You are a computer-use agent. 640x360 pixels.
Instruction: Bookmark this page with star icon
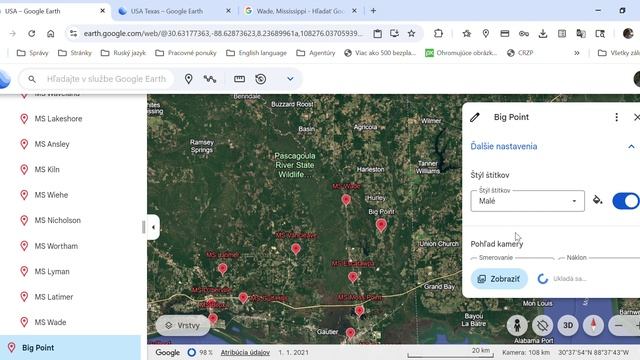pos(411,33)
